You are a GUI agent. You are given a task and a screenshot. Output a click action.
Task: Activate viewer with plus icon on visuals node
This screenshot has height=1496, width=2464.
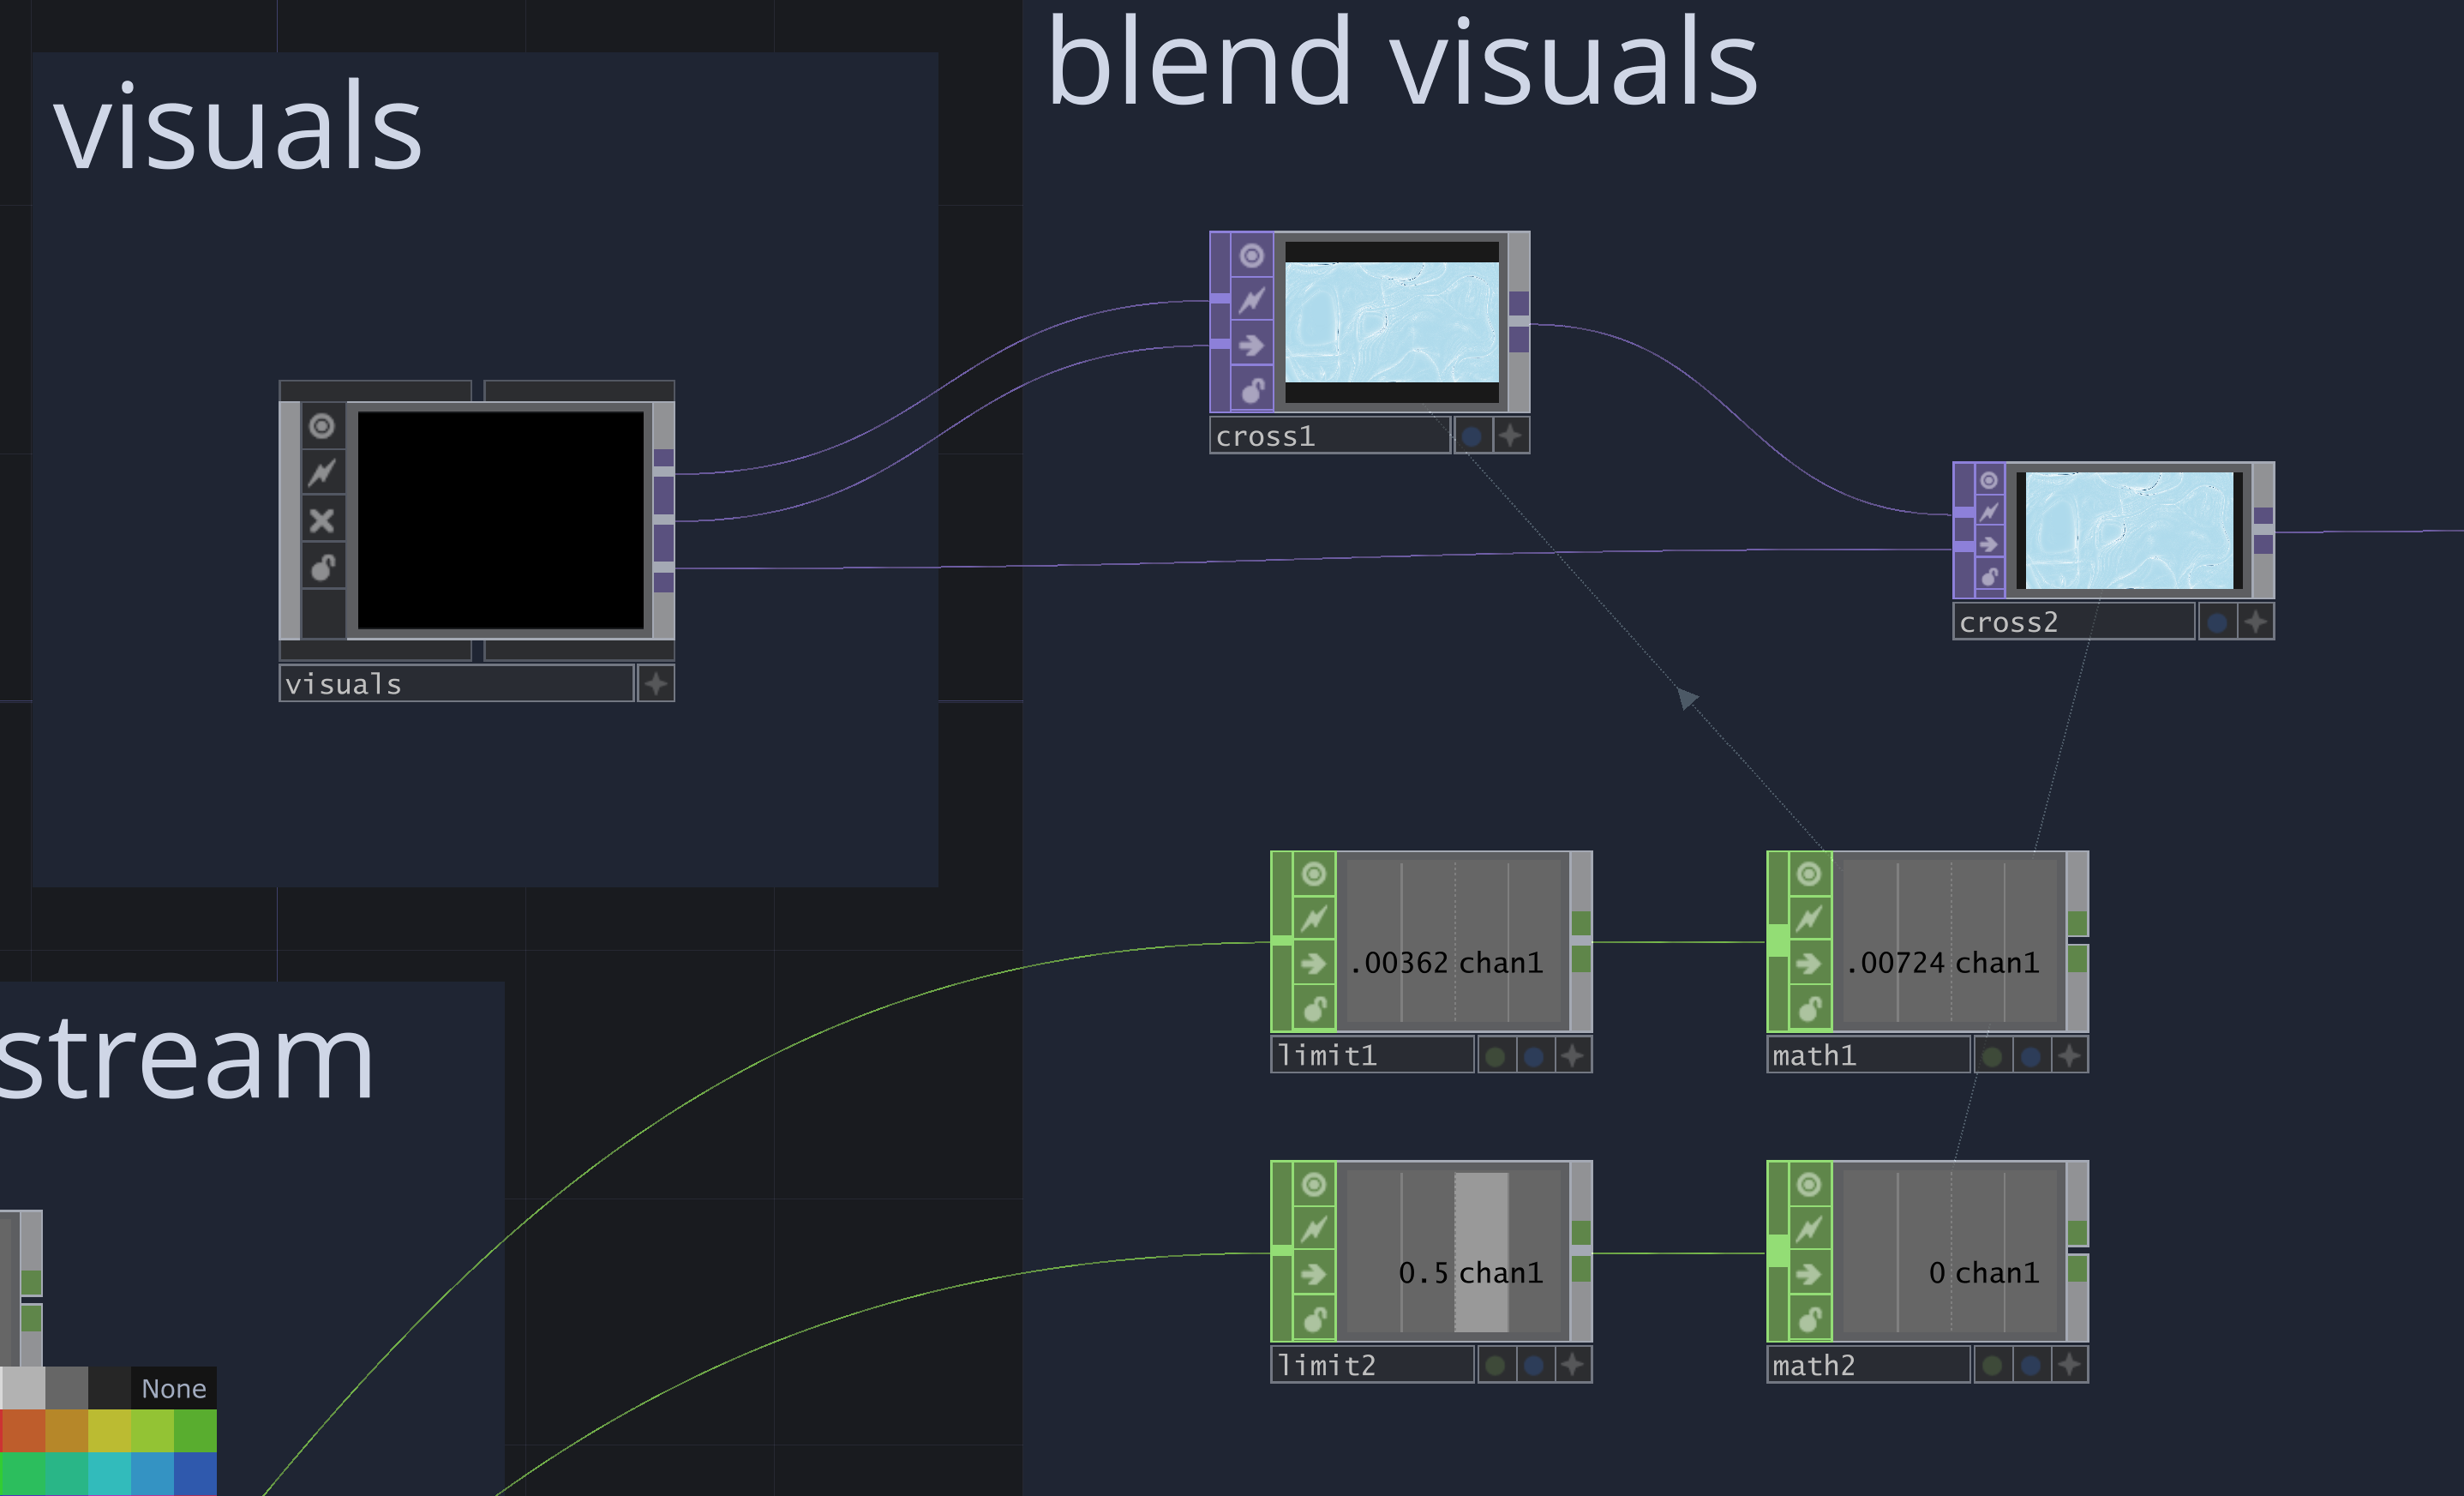(x=656, y=684)
